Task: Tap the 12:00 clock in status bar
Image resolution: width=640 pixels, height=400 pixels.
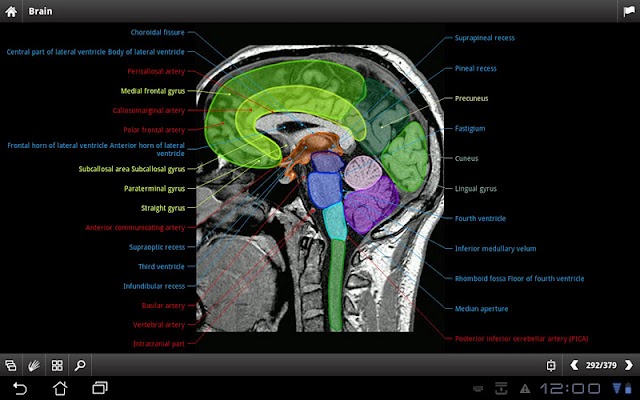Action: coord(570,388)
